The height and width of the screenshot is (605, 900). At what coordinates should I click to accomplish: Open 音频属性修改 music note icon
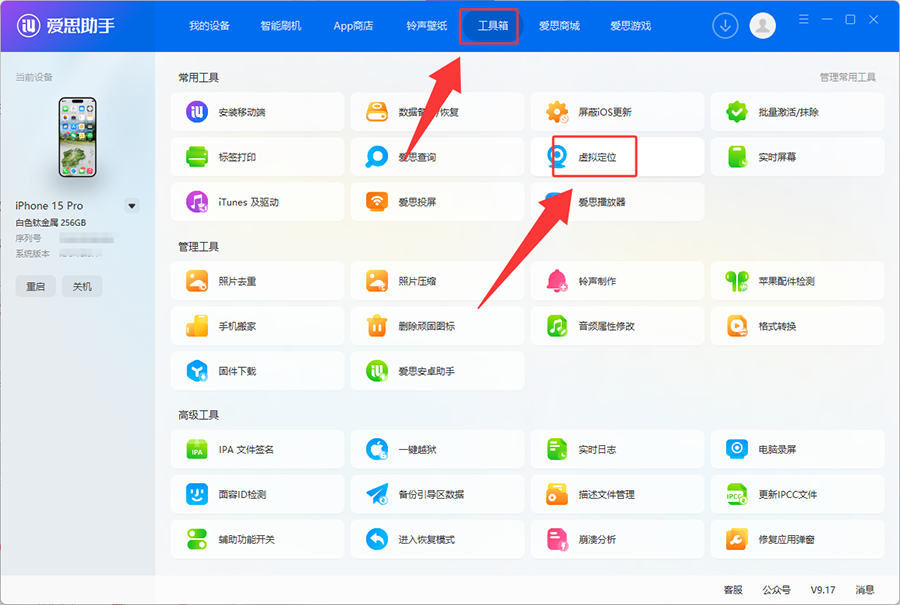coord(557,326)
